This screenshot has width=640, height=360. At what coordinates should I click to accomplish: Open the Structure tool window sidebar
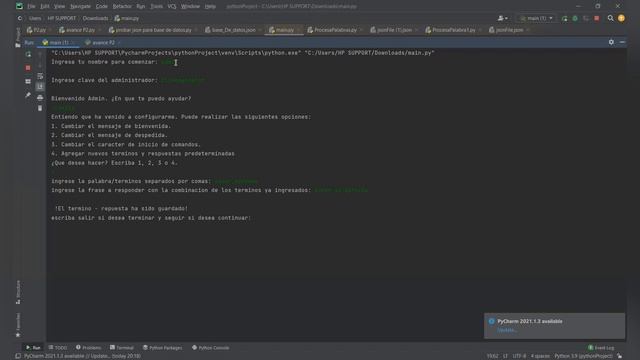coord(18,292)
